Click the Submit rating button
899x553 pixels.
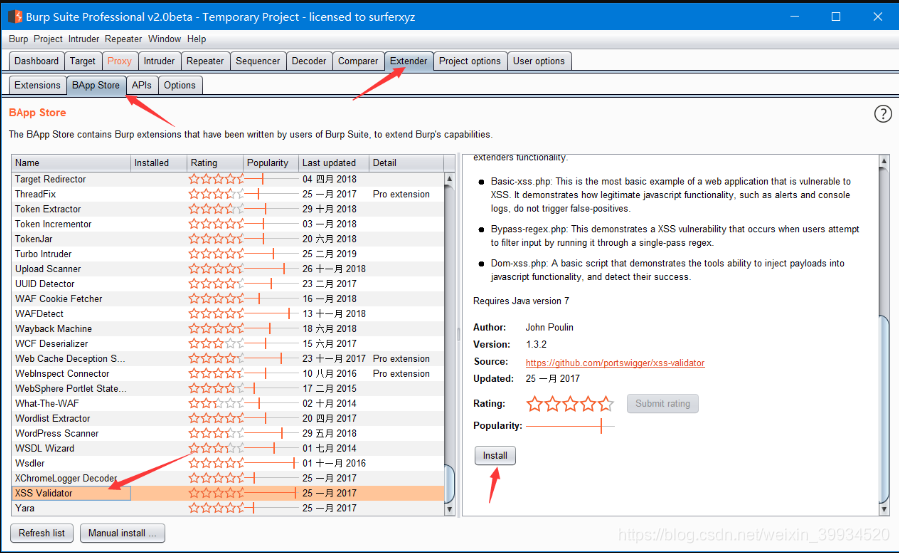pos(662,403)
